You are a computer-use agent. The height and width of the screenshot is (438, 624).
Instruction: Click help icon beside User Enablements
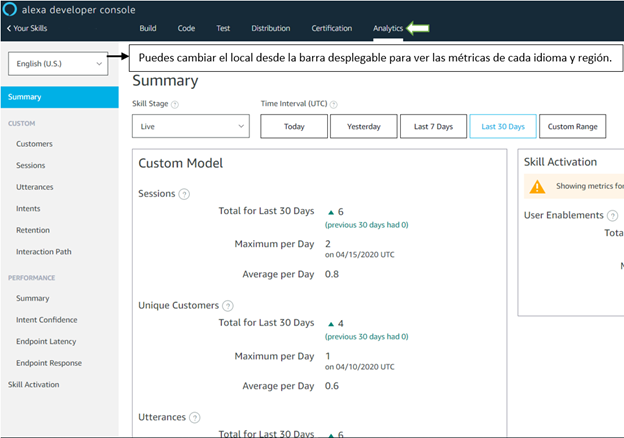click(611, 215)
